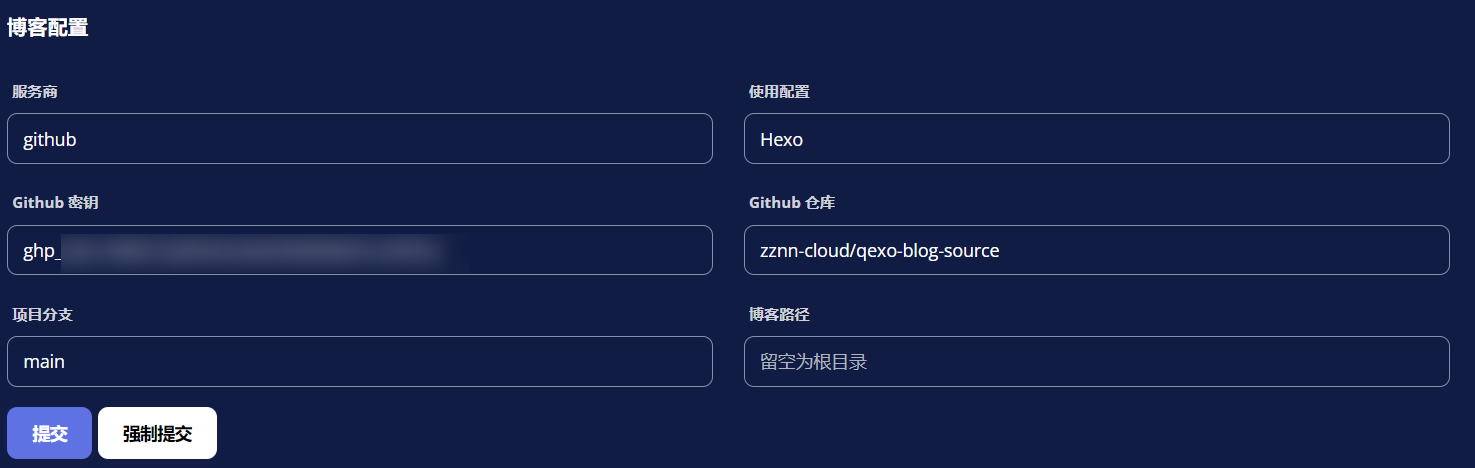Place cursor after "ghp_" token prefix

[63, 252]
